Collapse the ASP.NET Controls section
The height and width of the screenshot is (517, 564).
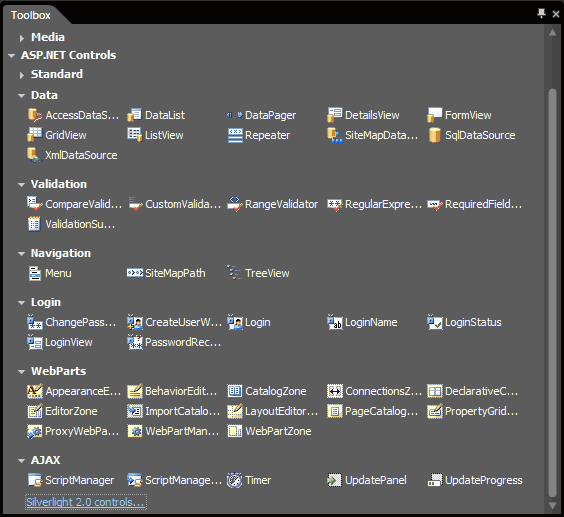pyautogui.click(x=12, y=56)
